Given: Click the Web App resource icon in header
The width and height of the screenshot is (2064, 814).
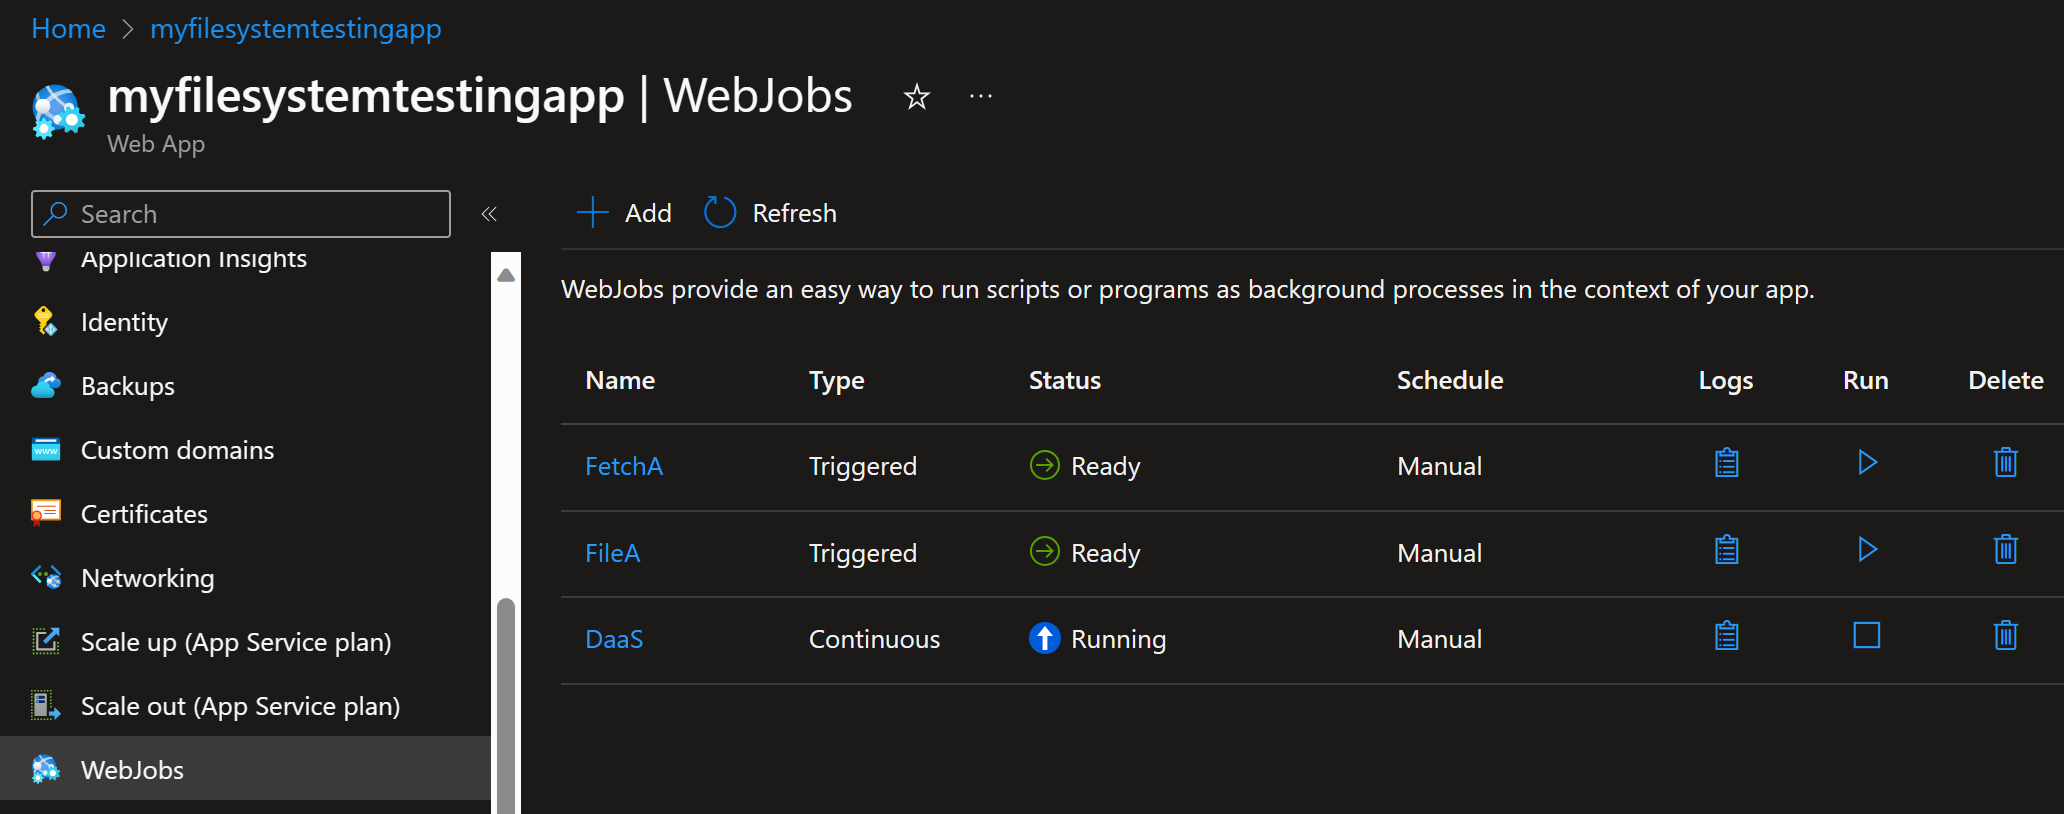Looking at the screenshot, I should click(58, 111).
